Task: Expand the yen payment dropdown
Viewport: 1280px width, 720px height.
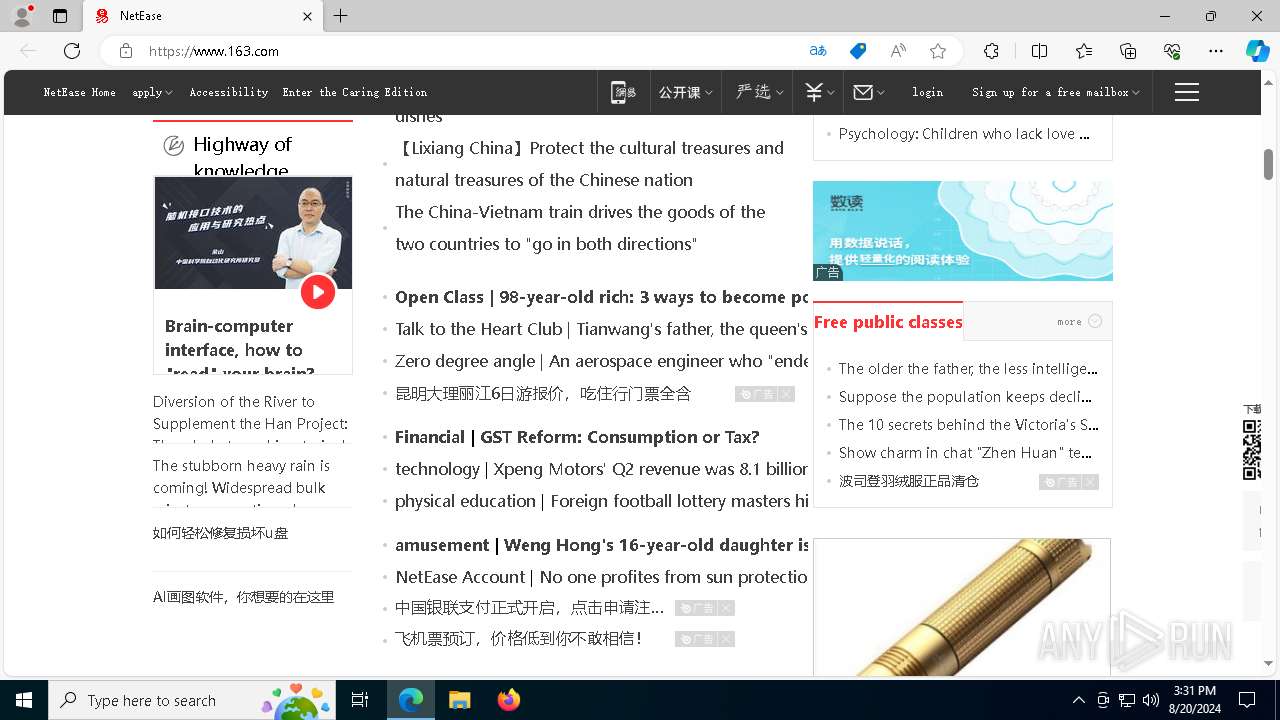Action: 821,92
